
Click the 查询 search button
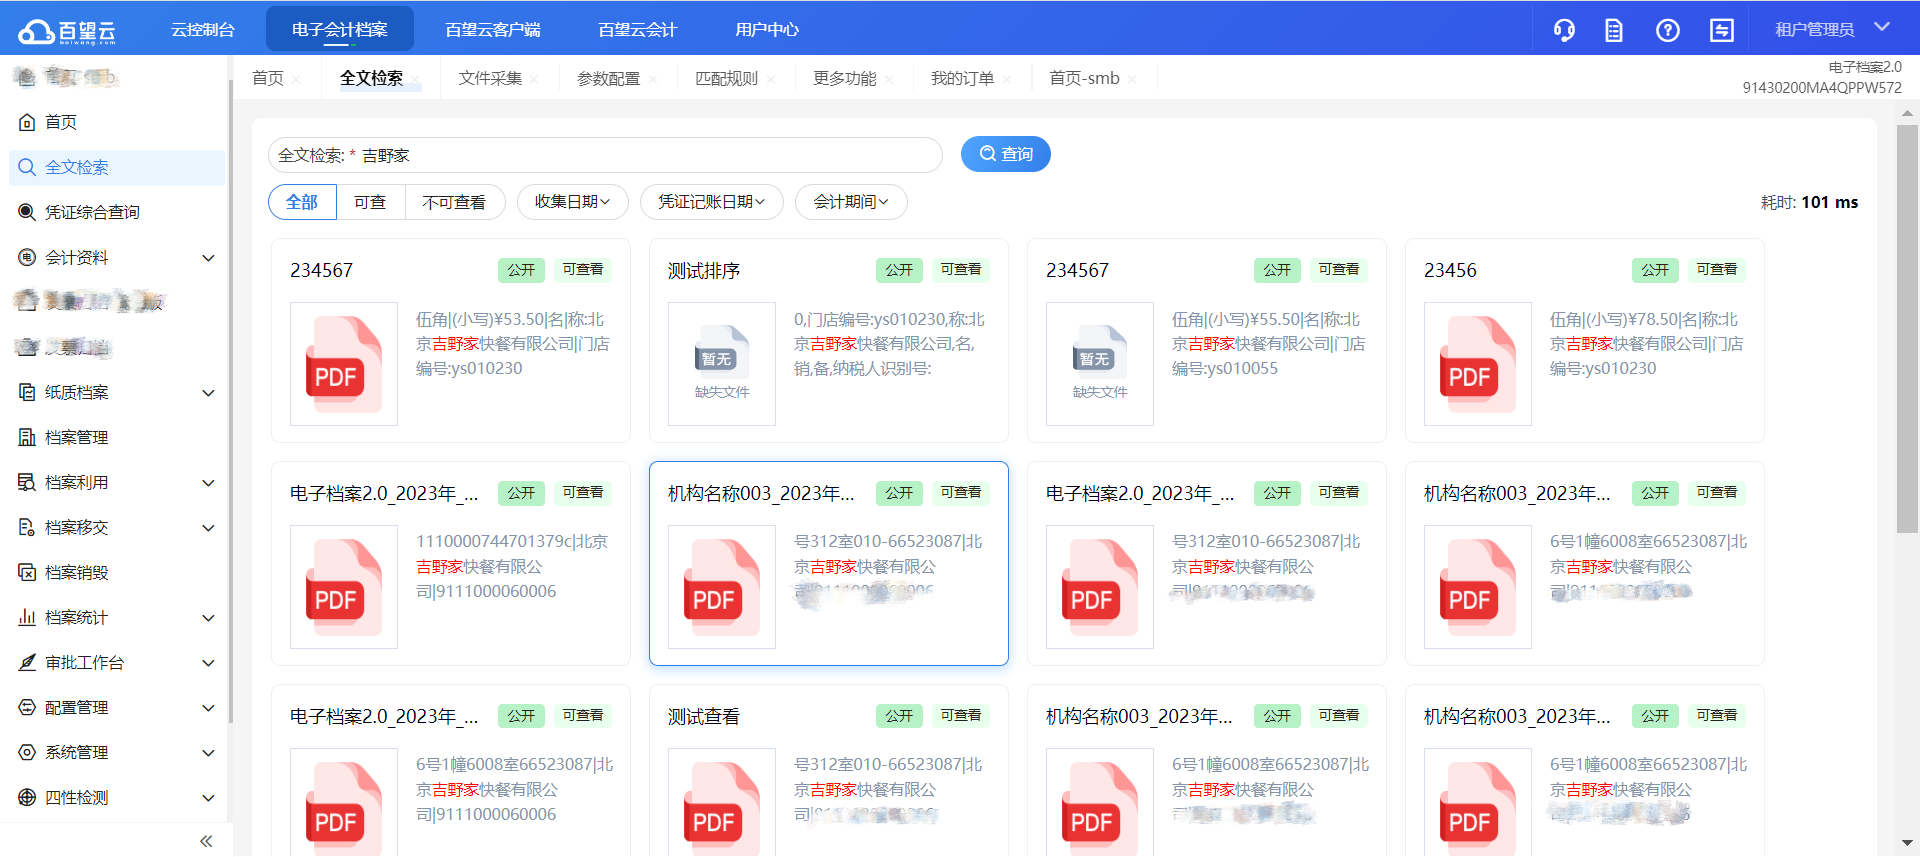coord(1006,154)
